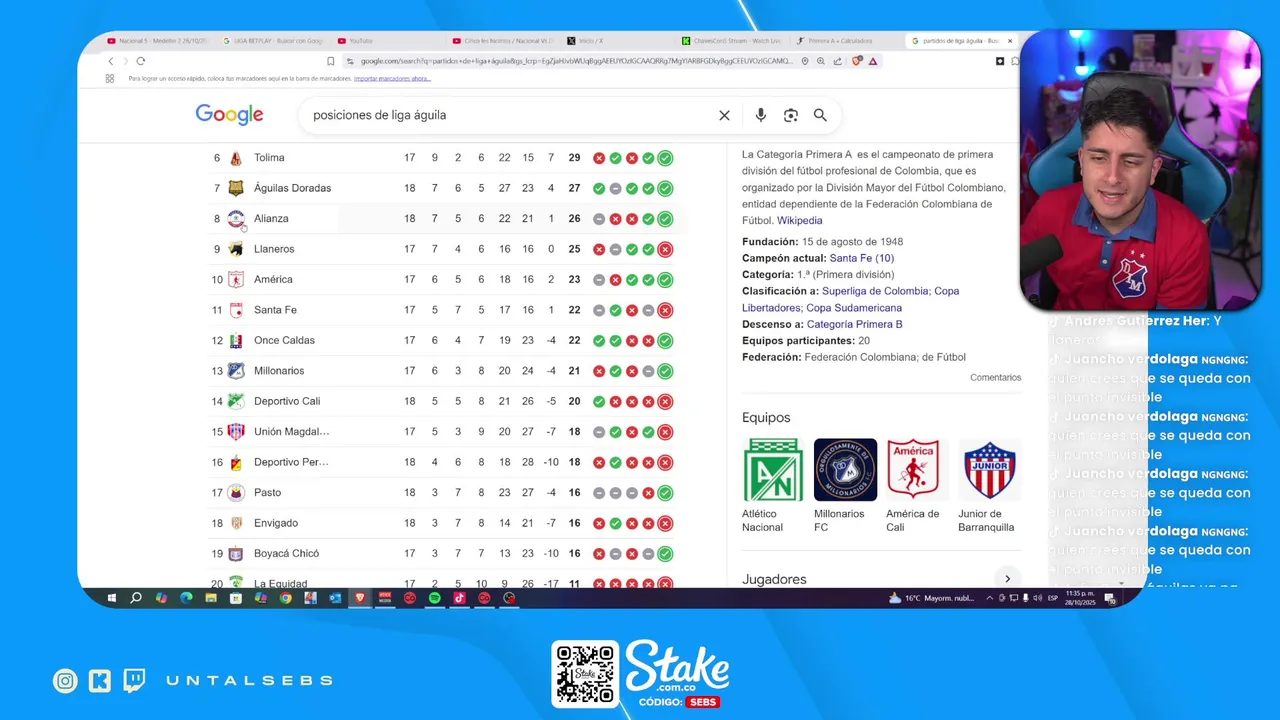The height and width of the screenshot is (720, 1280).
Task: Open the apps grid in bookmarks bar
Action: coord(110,78)
